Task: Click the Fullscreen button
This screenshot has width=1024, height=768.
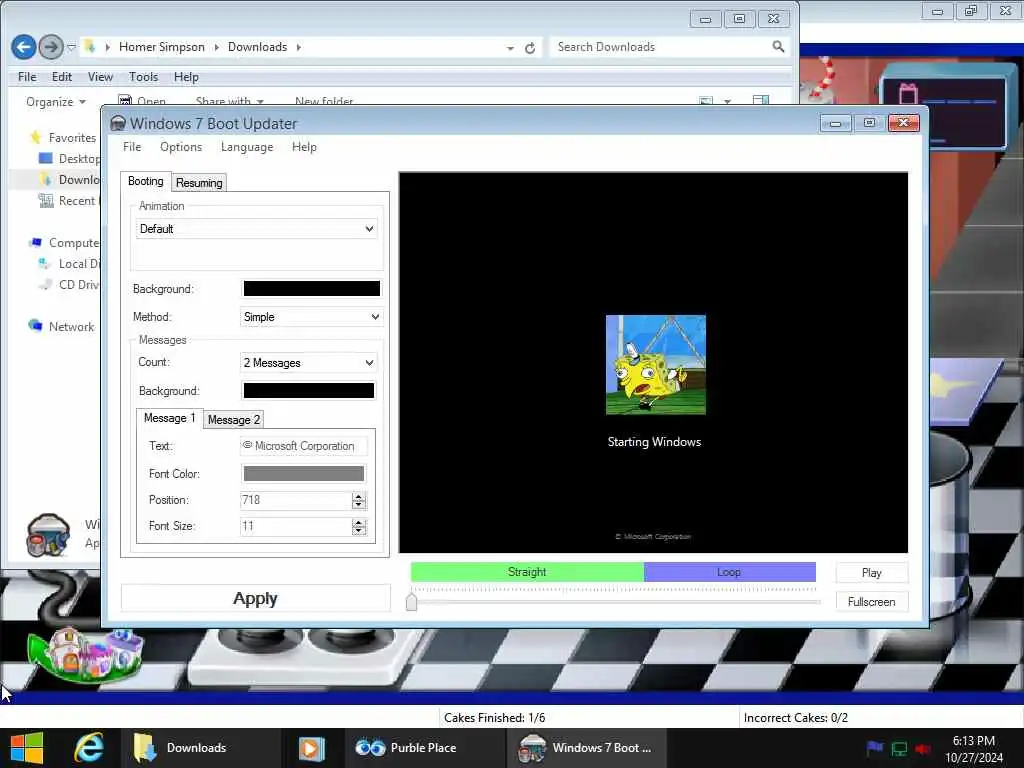Action: pos(871,601)
